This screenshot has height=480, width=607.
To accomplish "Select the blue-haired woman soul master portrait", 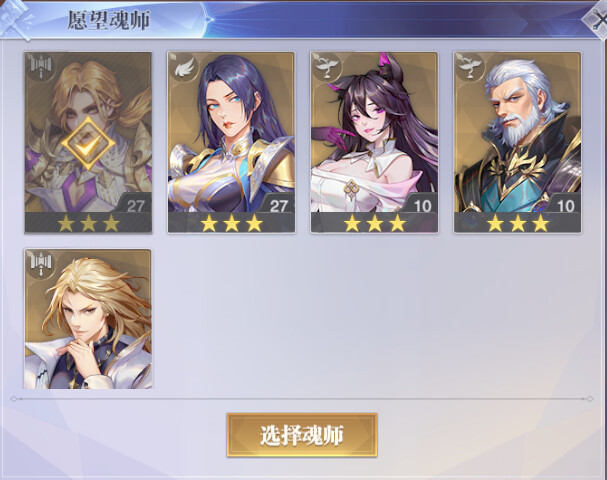I will [231, 142].
